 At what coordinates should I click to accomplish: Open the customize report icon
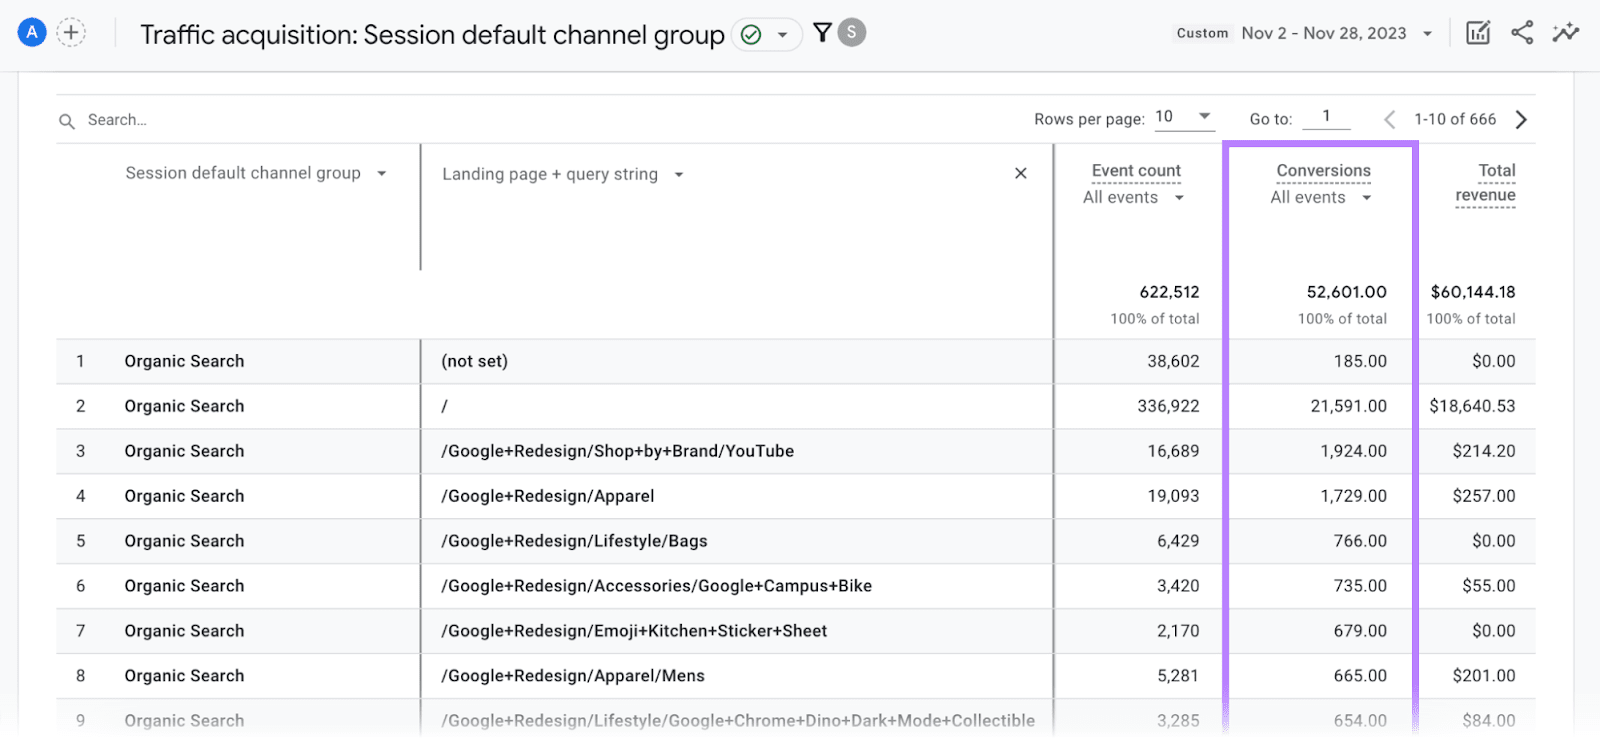pyautogui.click(x=1477, y=33)
